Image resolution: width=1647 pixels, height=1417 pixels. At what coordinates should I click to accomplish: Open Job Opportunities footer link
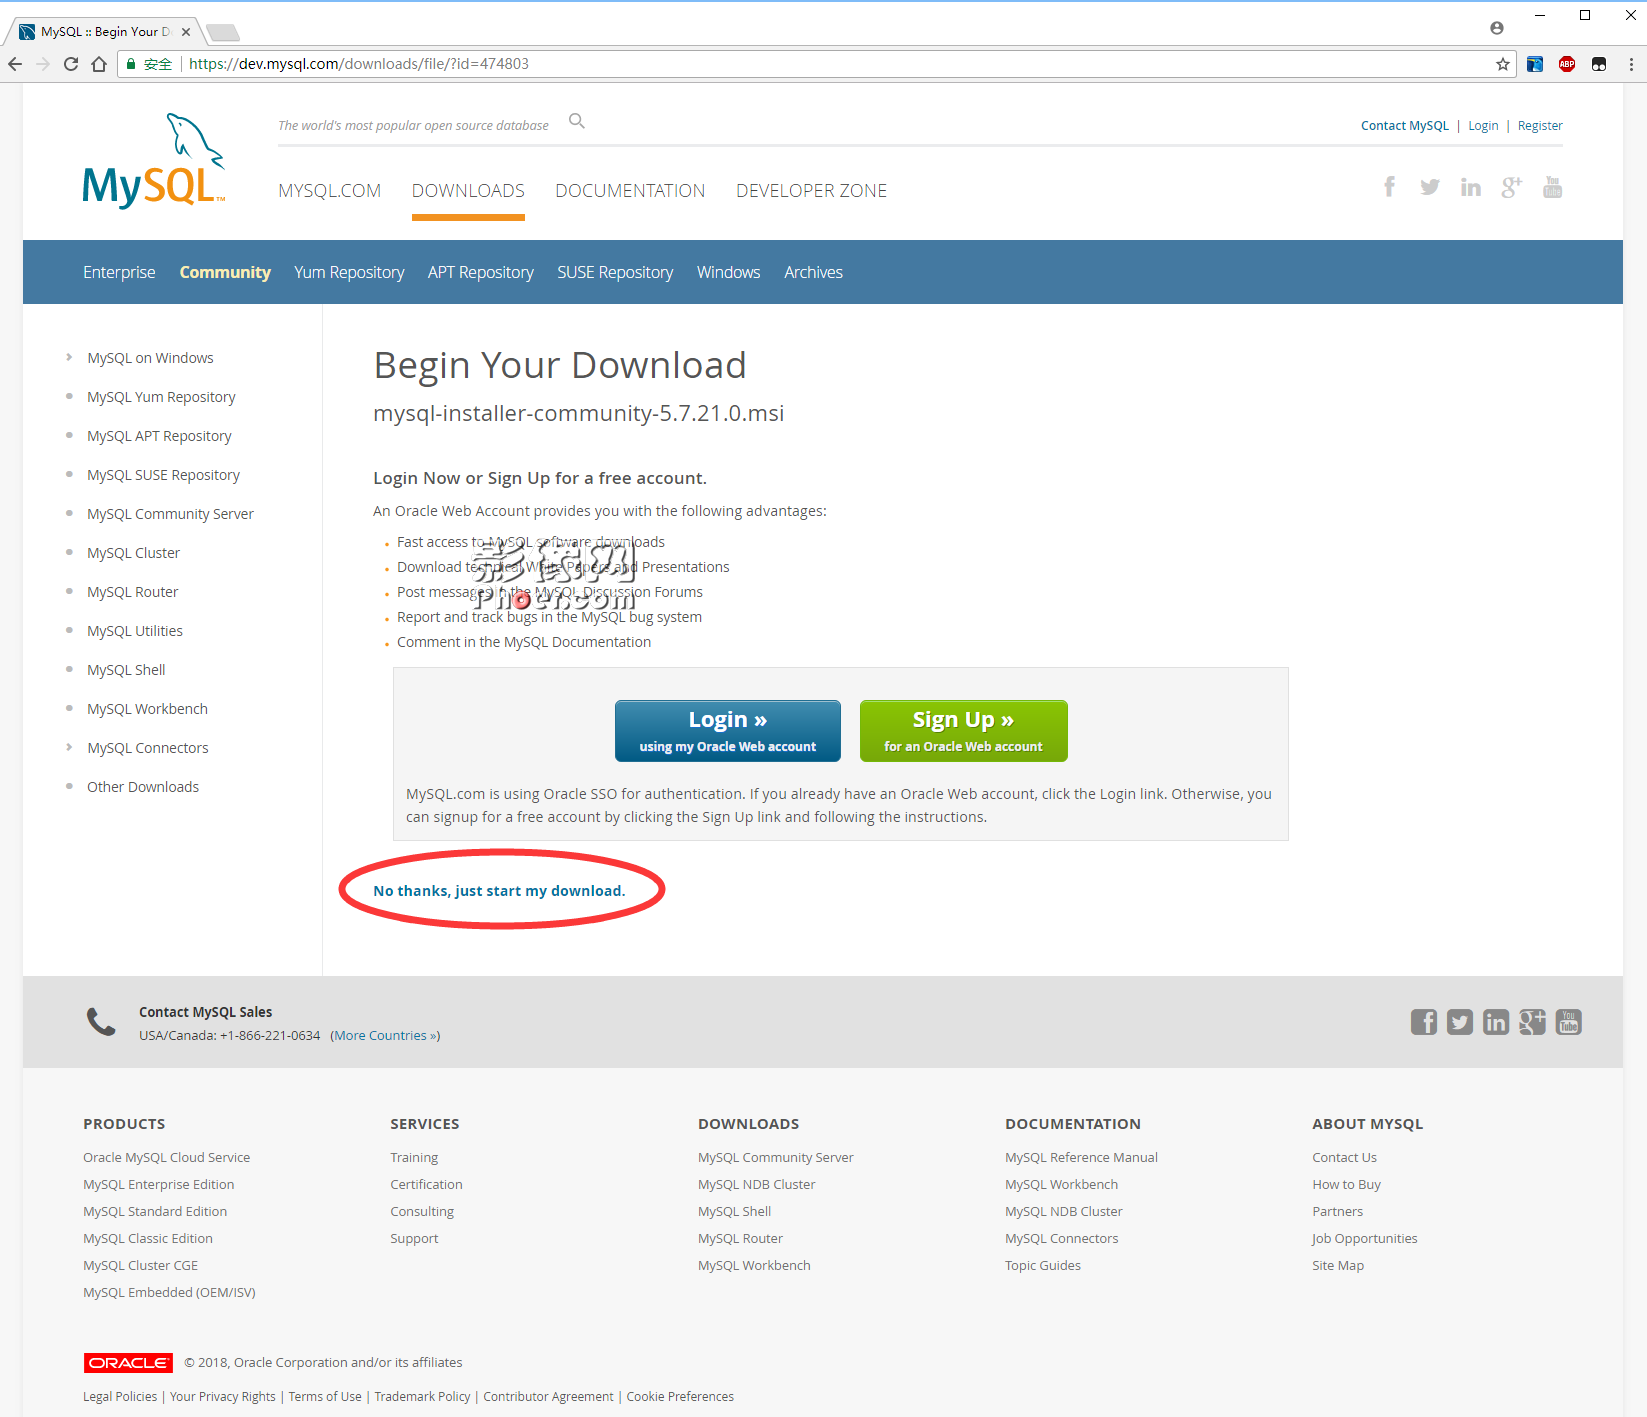[1365, 1239]
